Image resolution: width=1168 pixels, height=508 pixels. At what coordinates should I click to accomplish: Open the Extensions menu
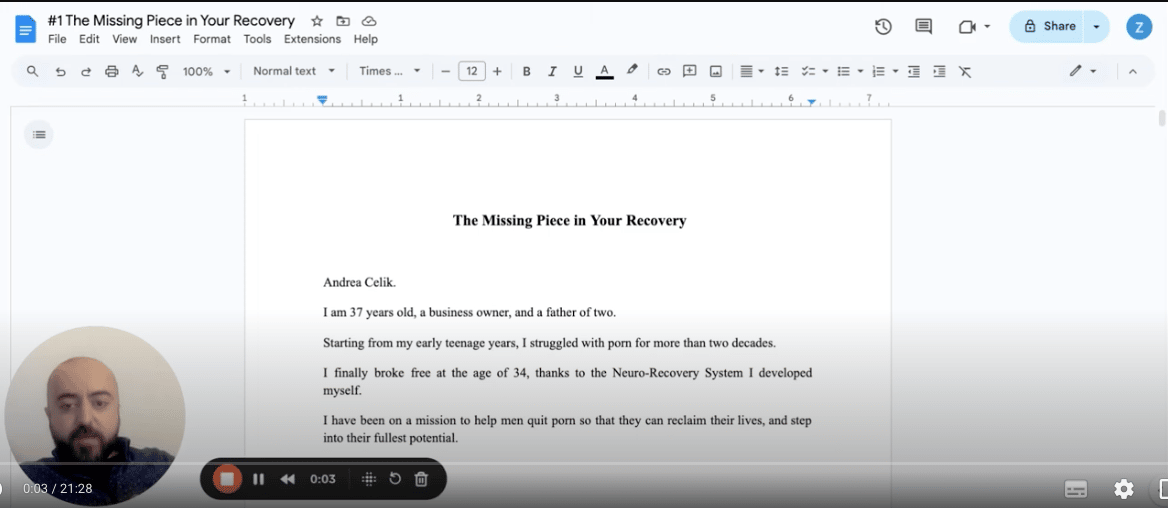(x=312, y=39)
